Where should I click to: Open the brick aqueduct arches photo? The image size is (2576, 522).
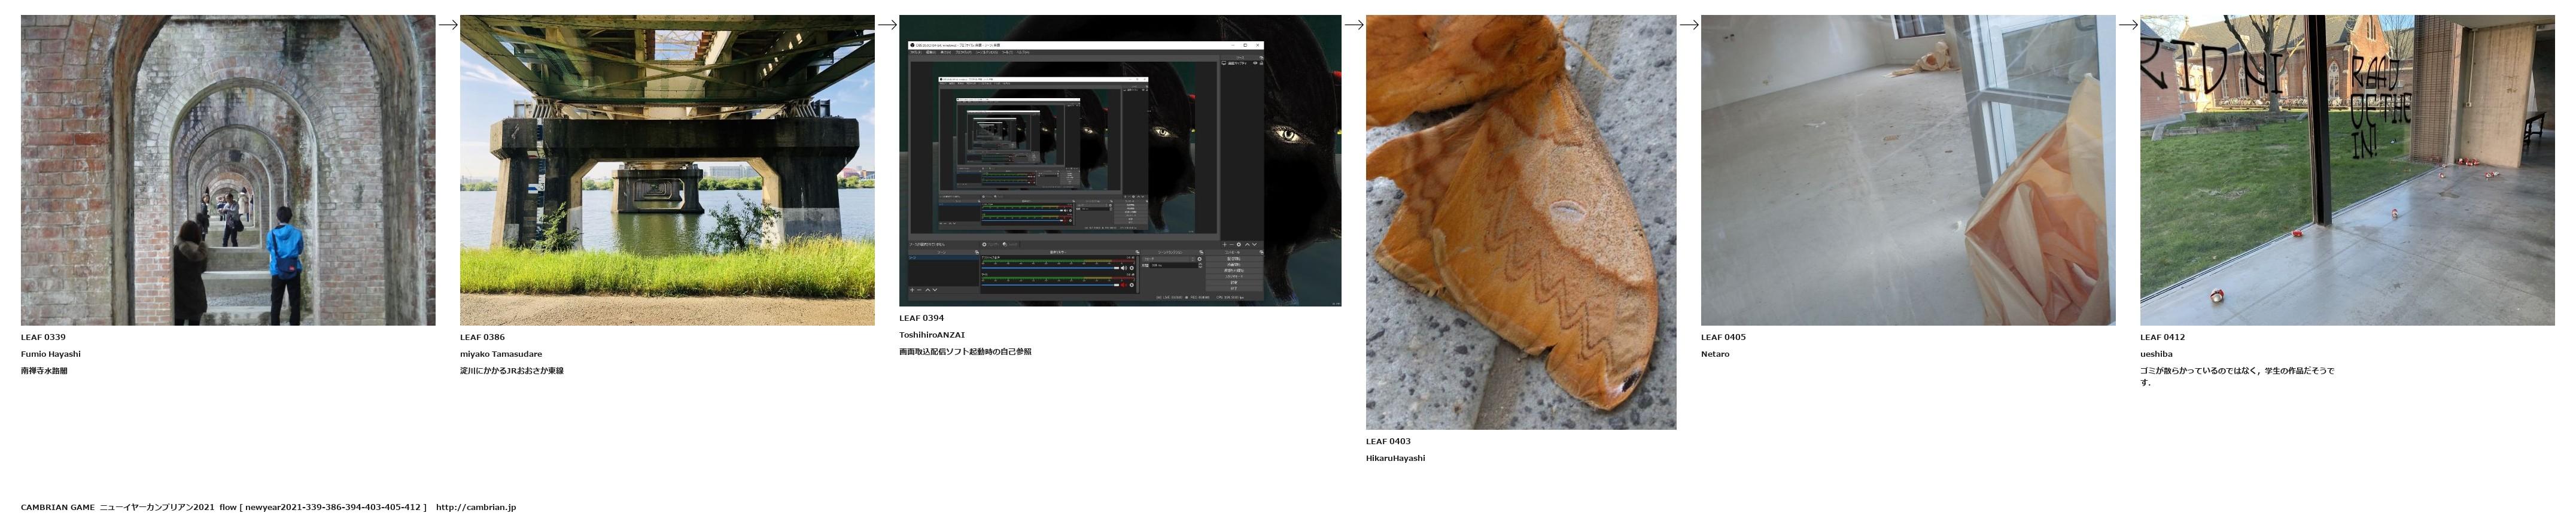(228, 170)
